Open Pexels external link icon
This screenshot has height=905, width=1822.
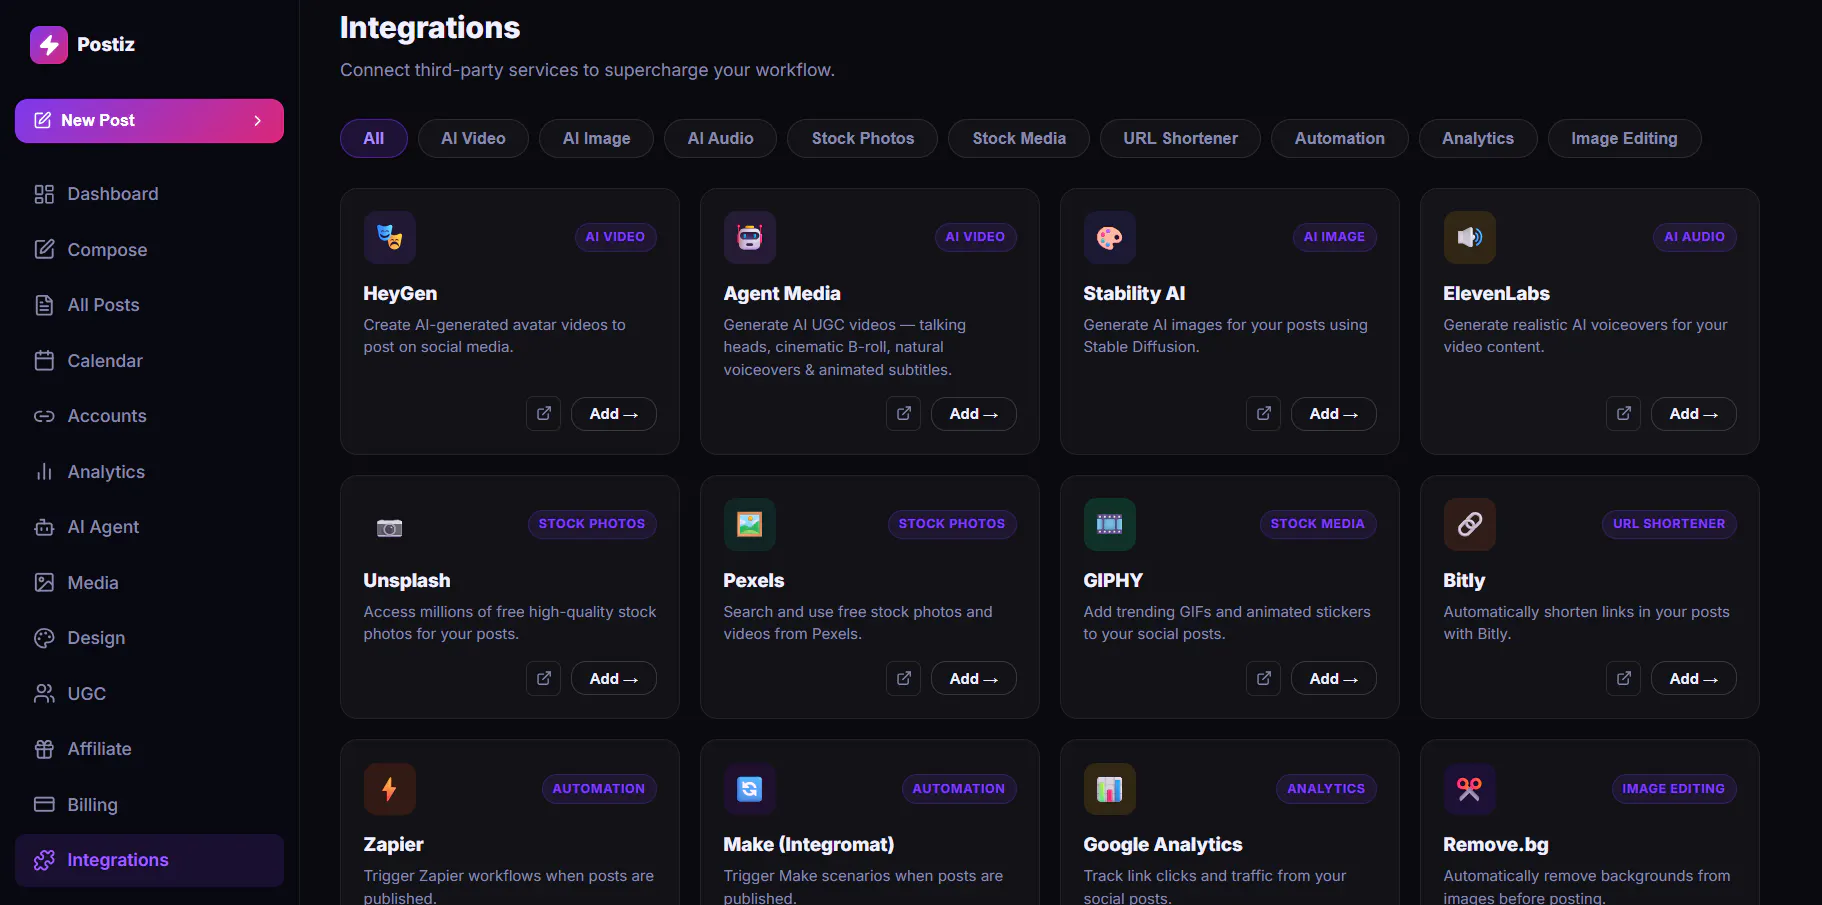coord(904,679)
